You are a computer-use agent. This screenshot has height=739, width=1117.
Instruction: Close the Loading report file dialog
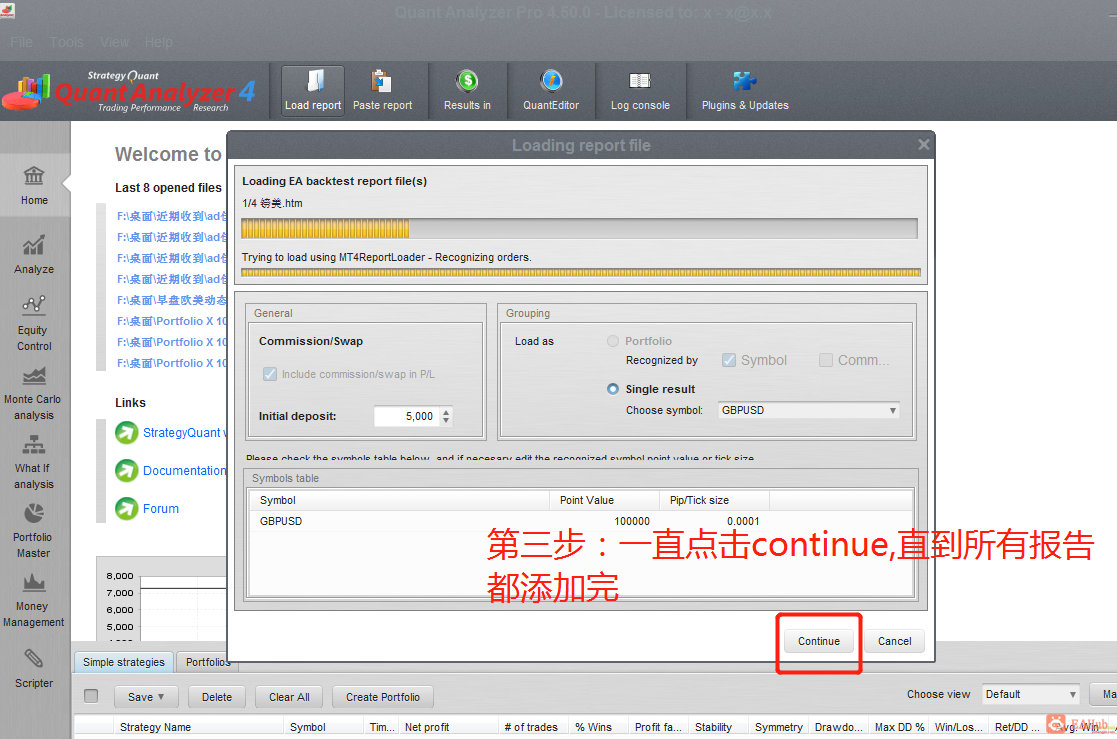tap(923, 145)
